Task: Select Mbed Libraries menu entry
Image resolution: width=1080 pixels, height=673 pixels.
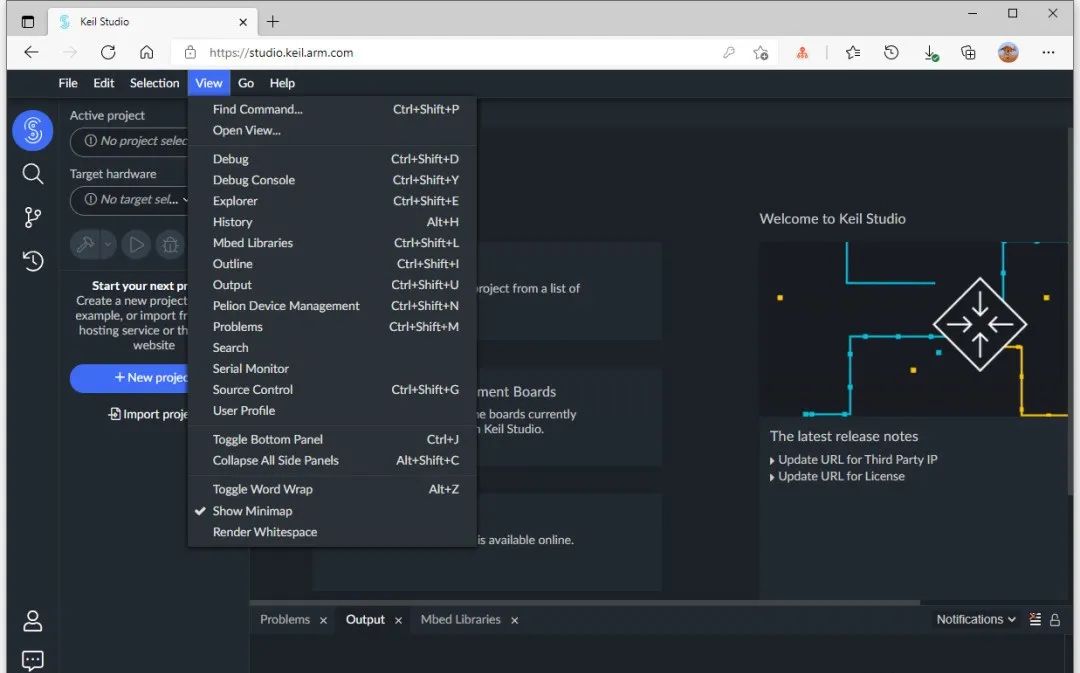Action: point(332,243)
